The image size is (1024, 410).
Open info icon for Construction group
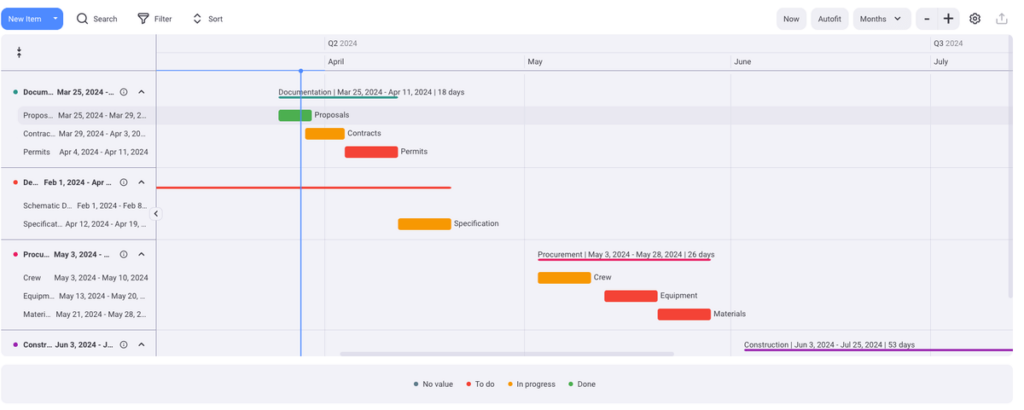coord(123,344)
